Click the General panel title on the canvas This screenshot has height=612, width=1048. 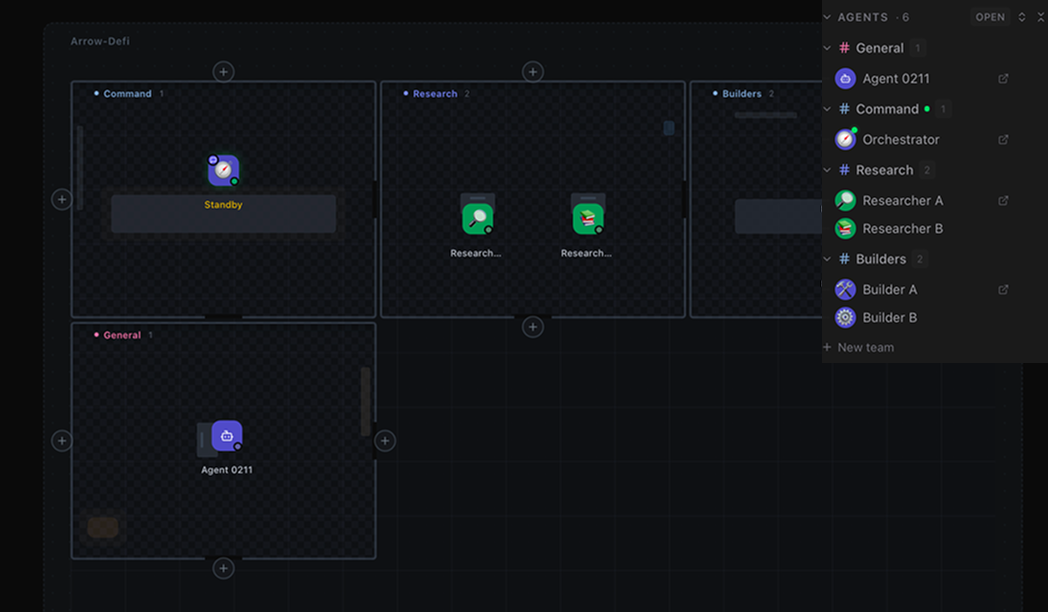tap(122, 335)
